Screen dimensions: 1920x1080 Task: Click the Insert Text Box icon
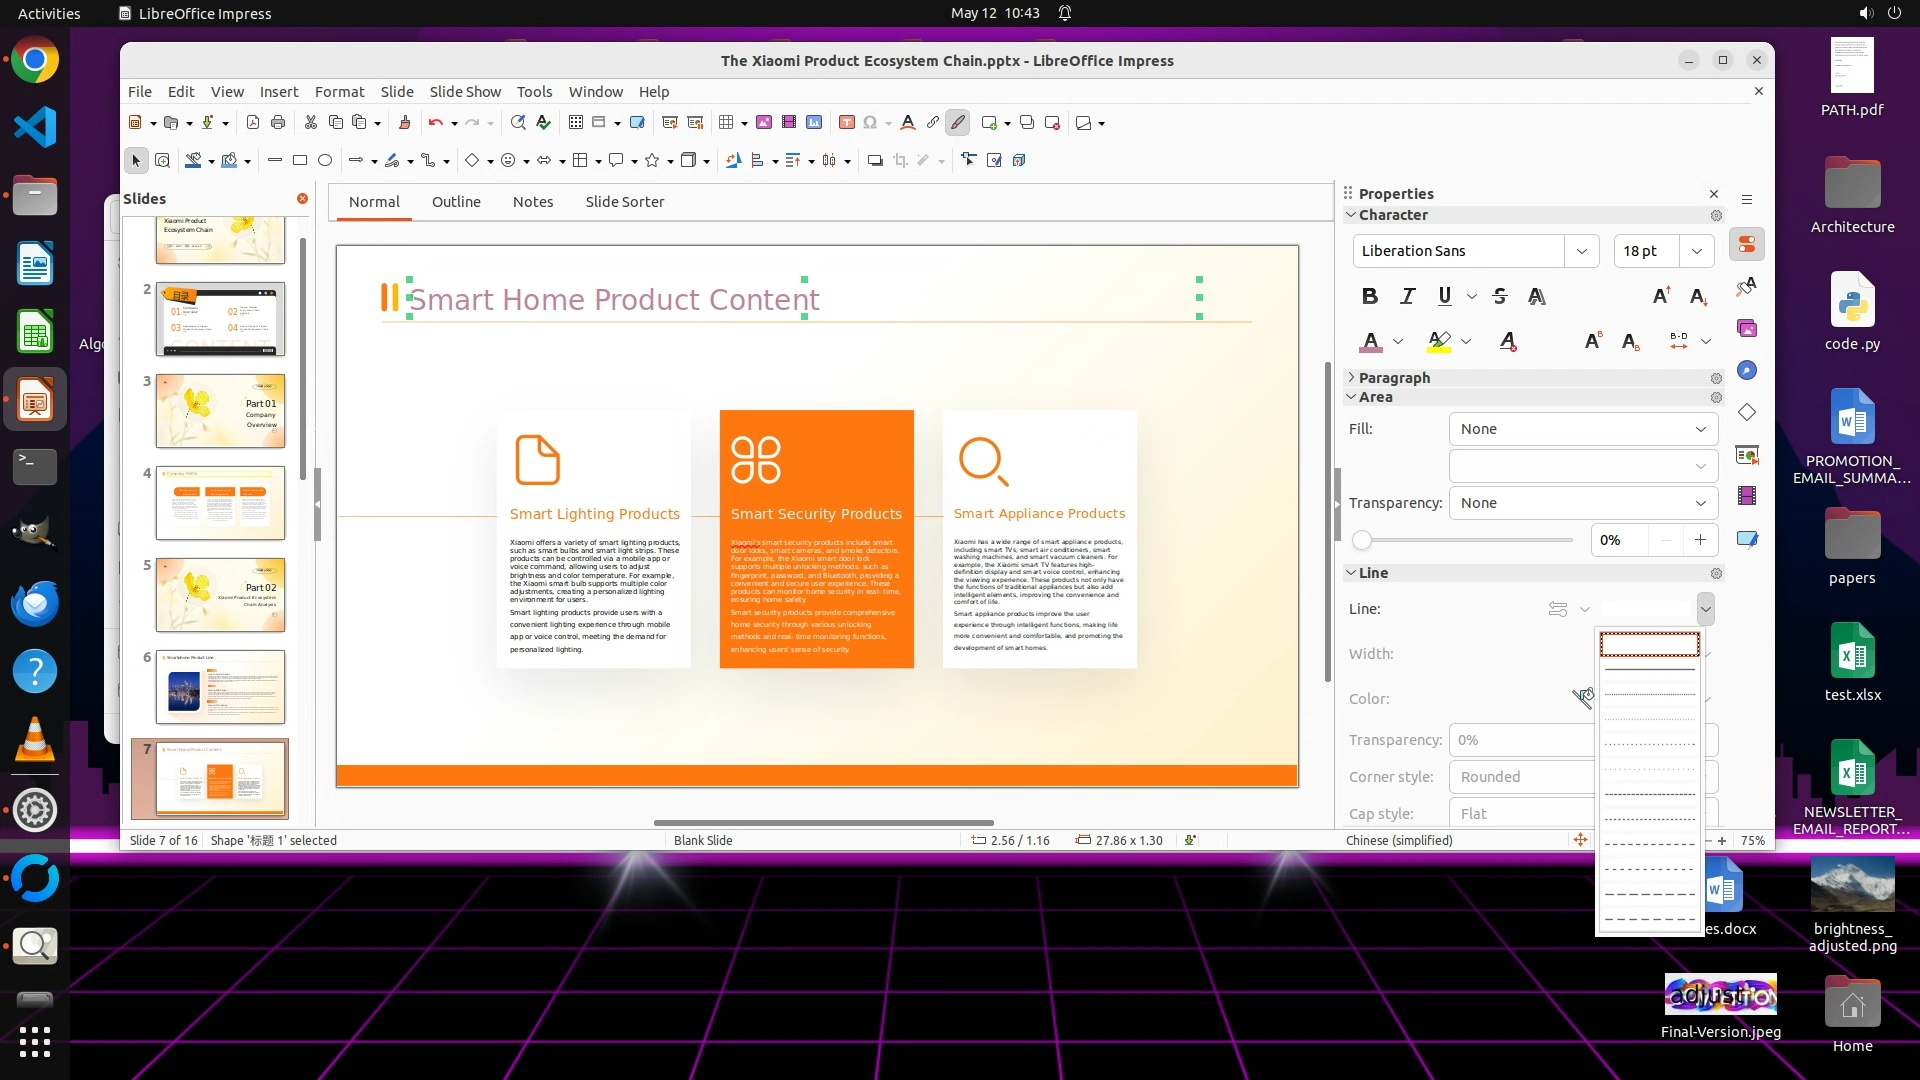[x=847, y=123]
